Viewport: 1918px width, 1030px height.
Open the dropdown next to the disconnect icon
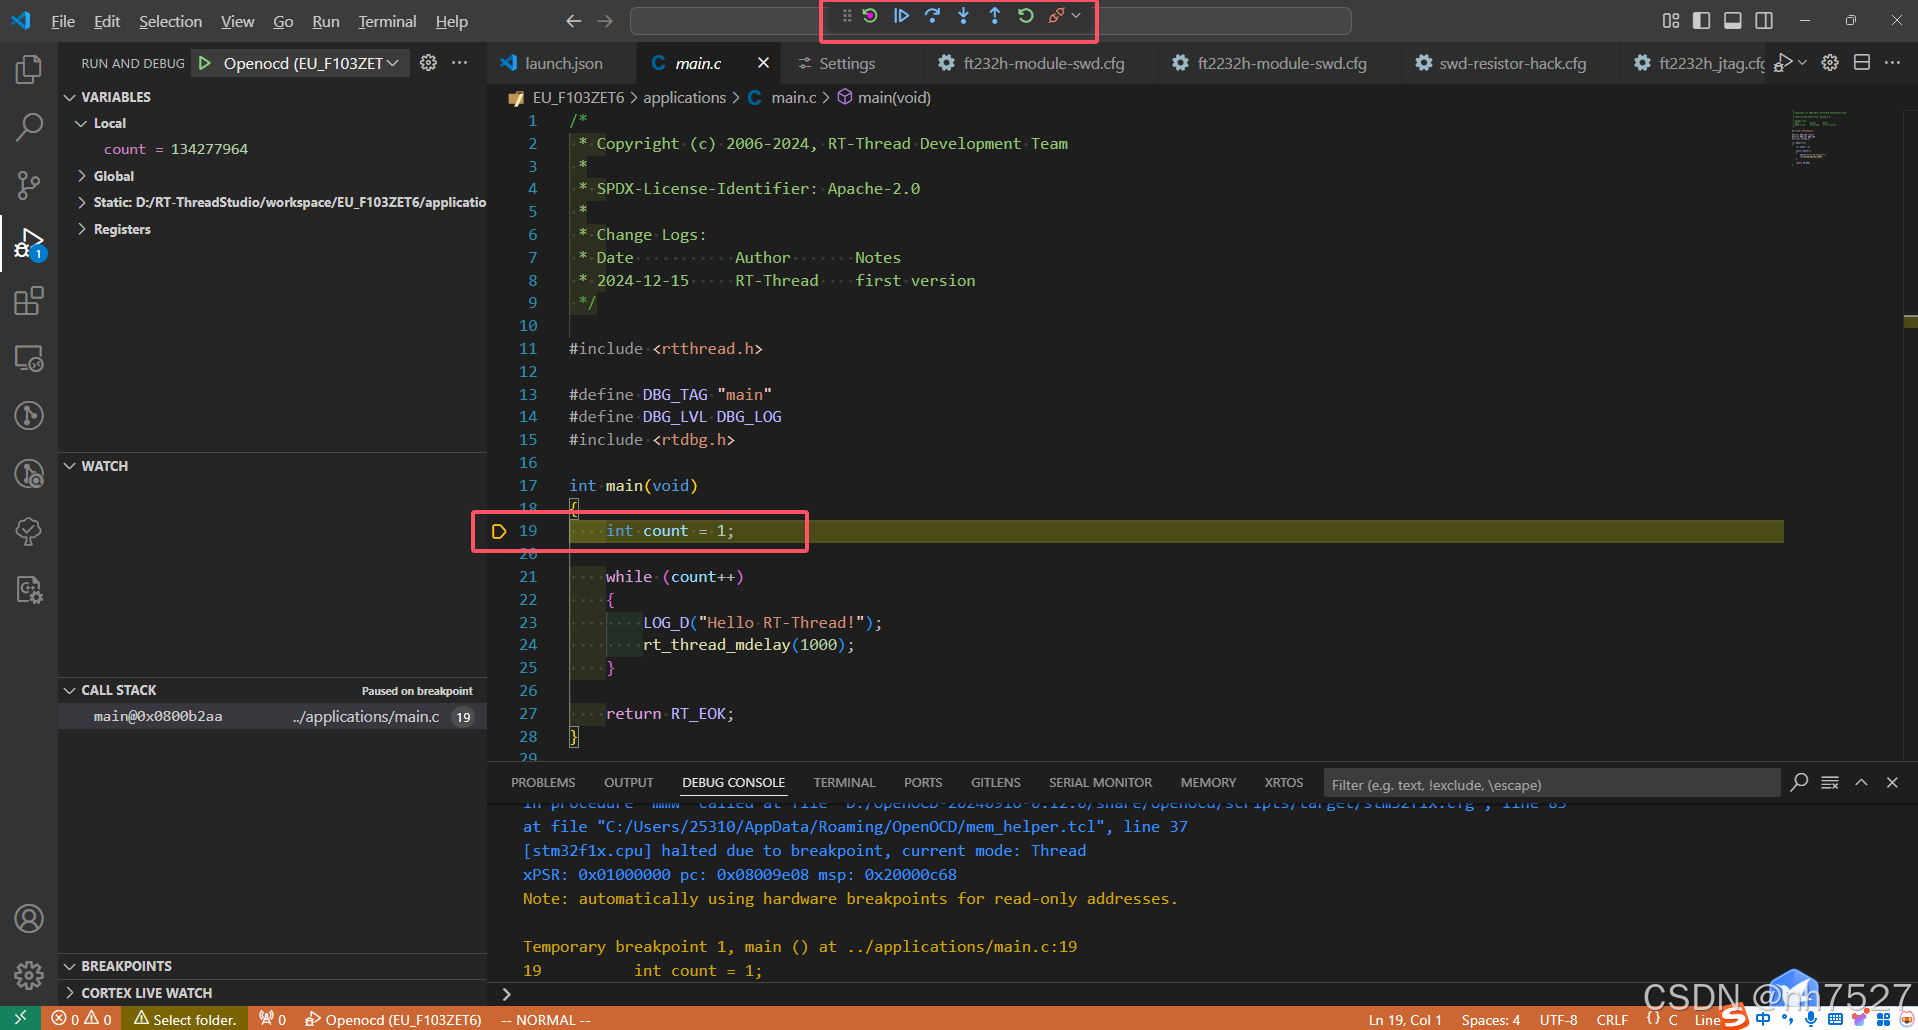(x=1076, y=16)
